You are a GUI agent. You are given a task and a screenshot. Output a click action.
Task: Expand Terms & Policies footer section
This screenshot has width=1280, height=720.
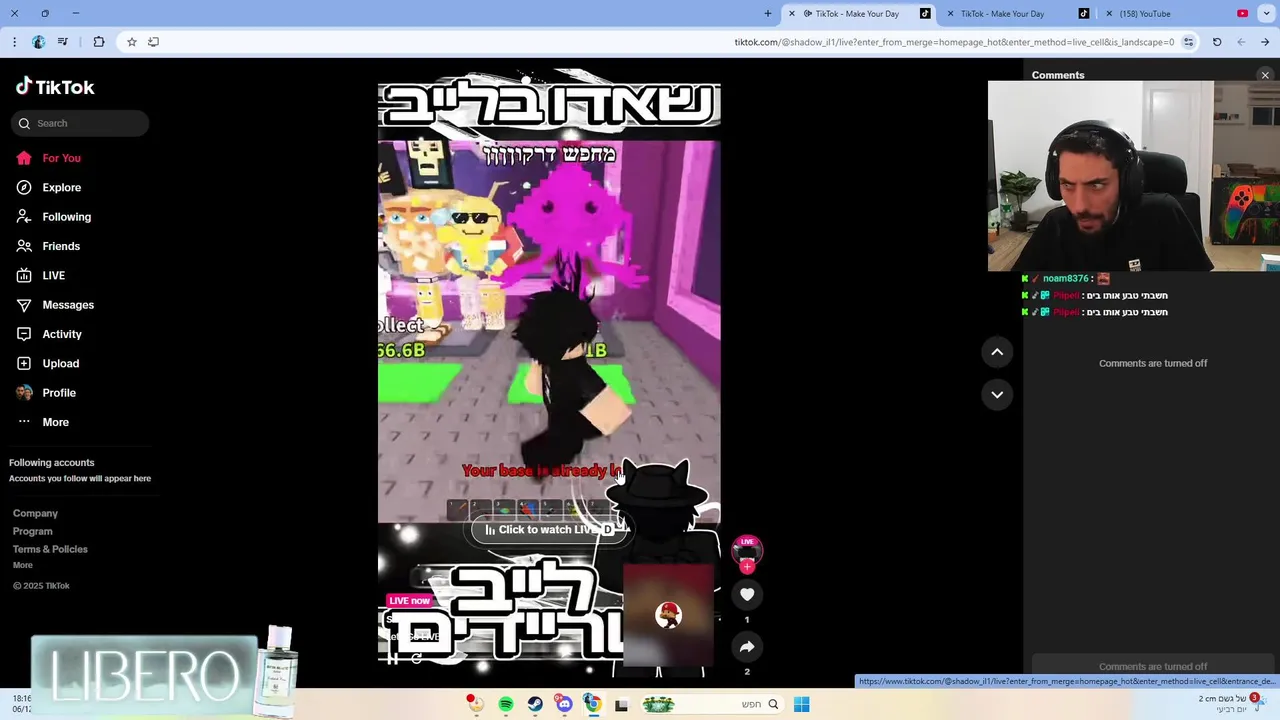pos(50,549)
